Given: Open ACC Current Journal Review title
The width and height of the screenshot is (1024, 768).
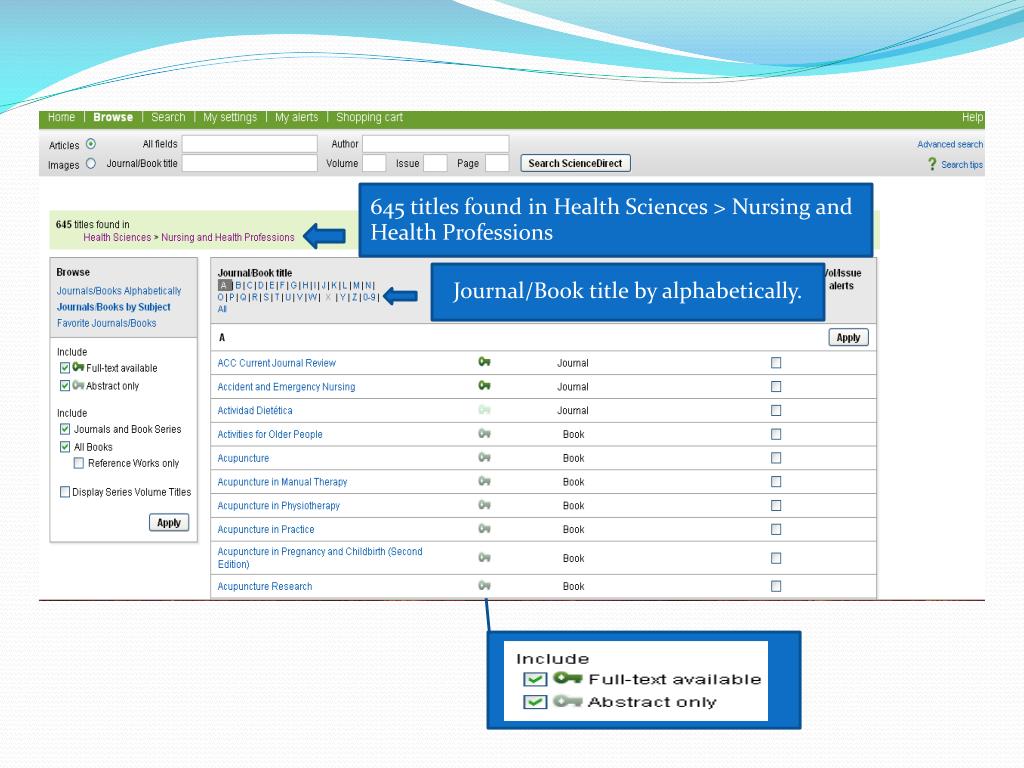Looking at the screenshot, I should pos(276,363).
